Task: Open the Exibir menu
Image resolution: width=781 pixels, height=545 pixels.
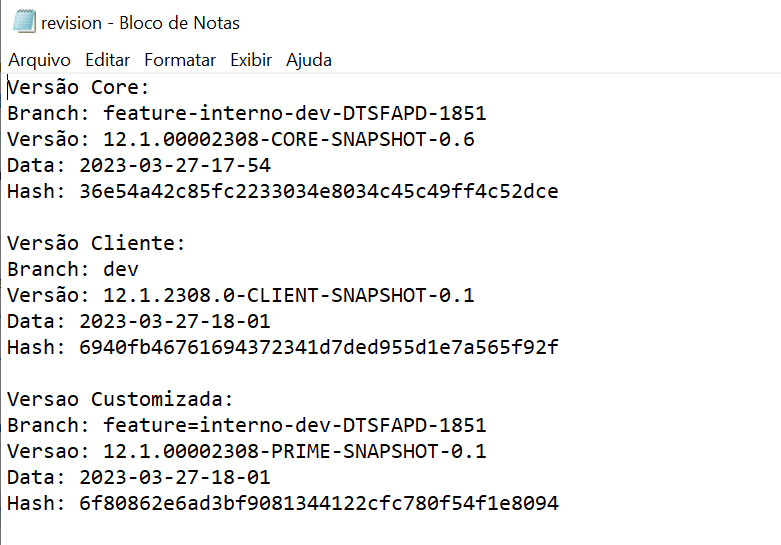Action: (x=251, y=60)
